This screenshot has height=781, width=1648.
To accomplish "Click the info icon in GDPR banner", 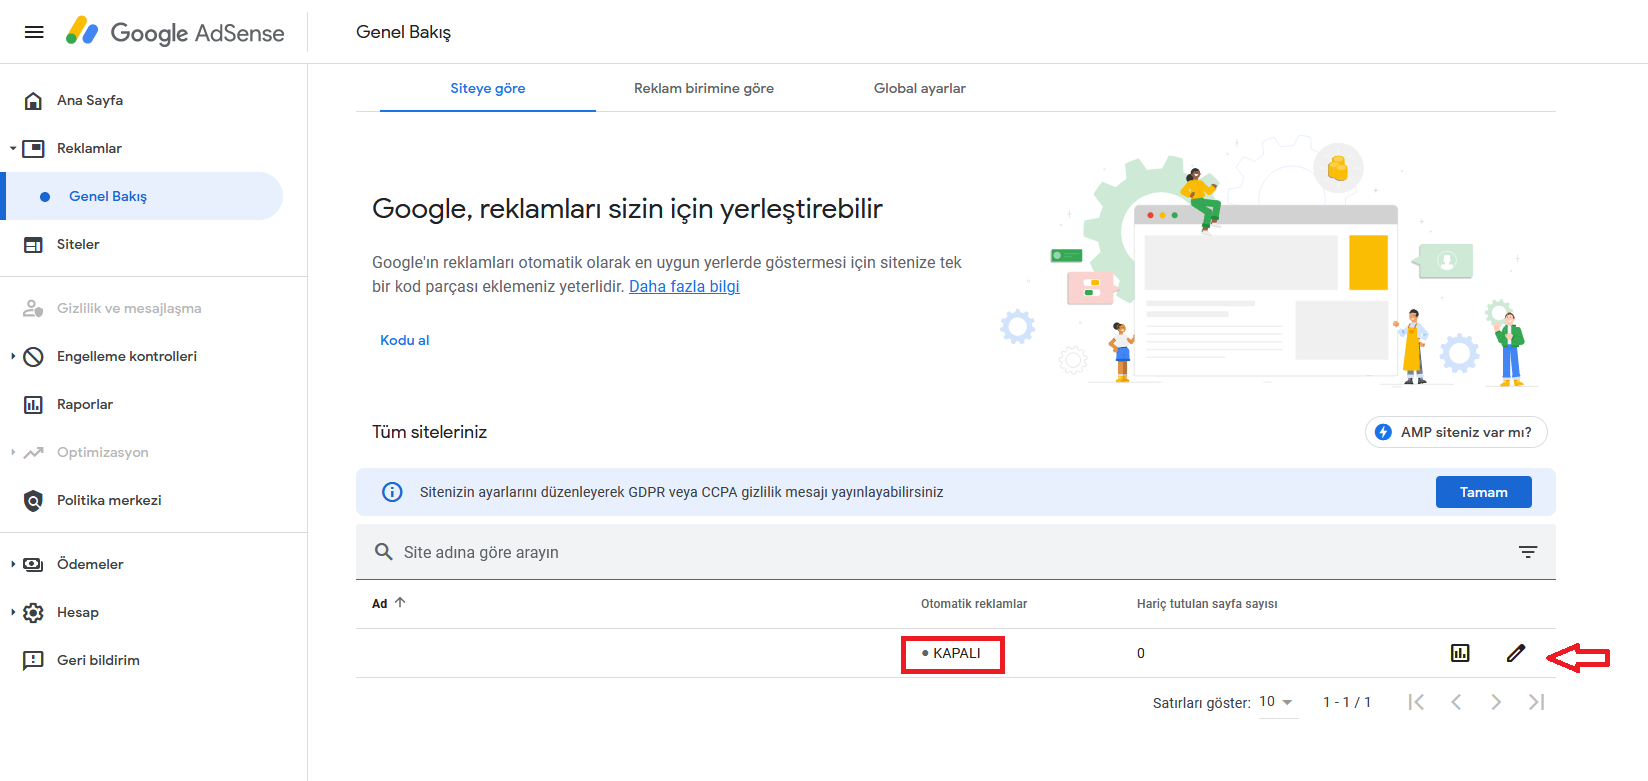I will coord(392,492).
